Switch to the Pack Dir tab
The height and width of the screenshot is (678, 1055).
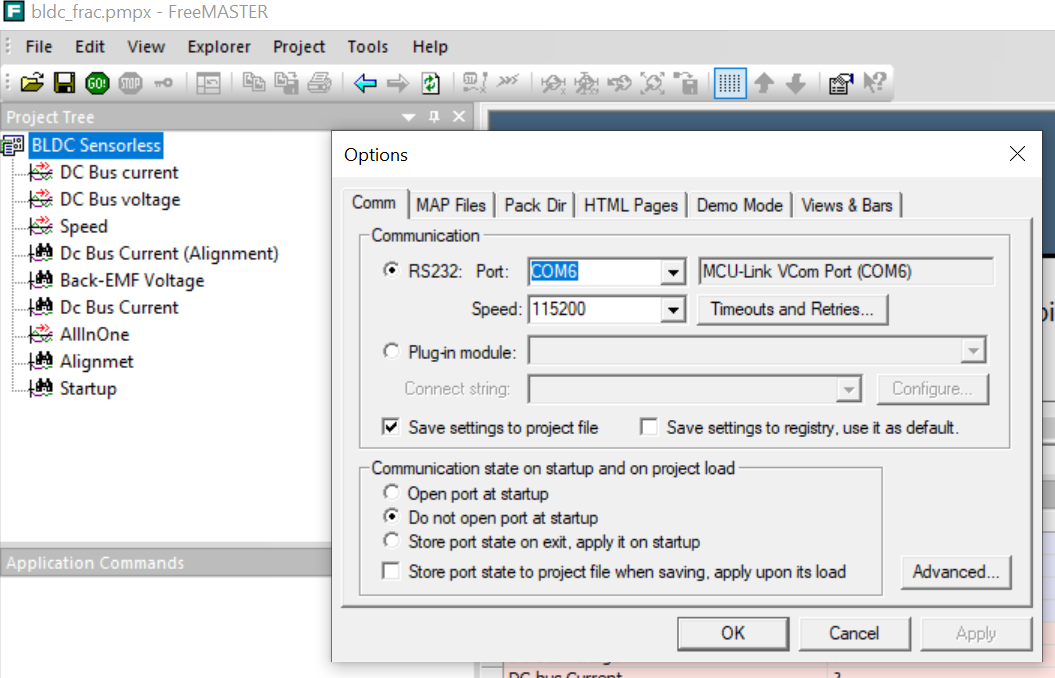535,205
